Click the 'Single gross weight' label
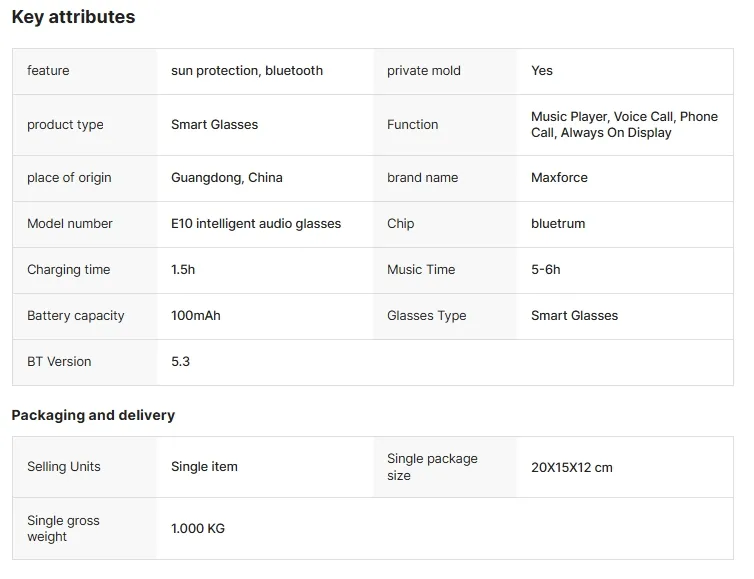Screen dimensions: 754x579 63,529
